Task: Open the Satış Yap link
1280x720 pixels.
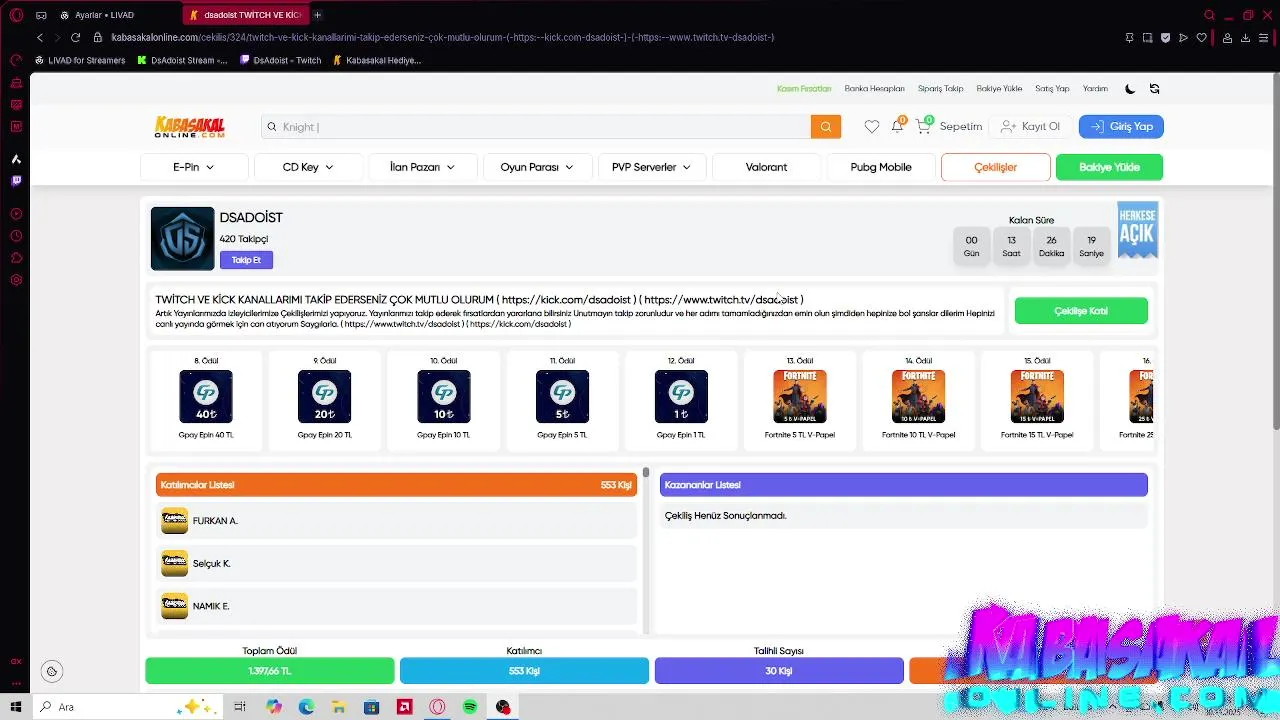Action: point(1052,89)
